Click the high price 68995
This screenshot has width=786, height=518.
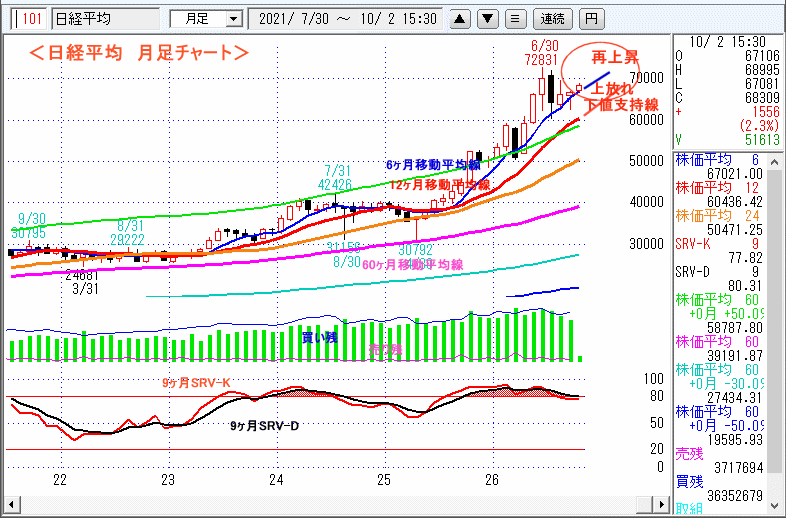click(760, 70)
